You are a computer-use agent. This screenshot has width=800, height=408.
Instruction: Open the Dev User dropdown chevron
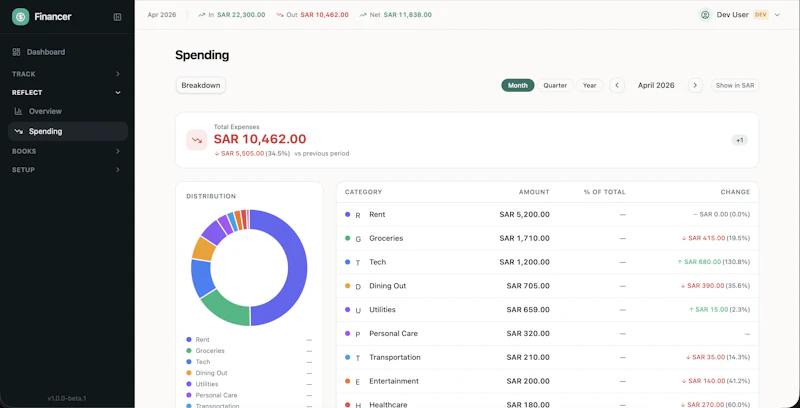[x=777, y=15]
